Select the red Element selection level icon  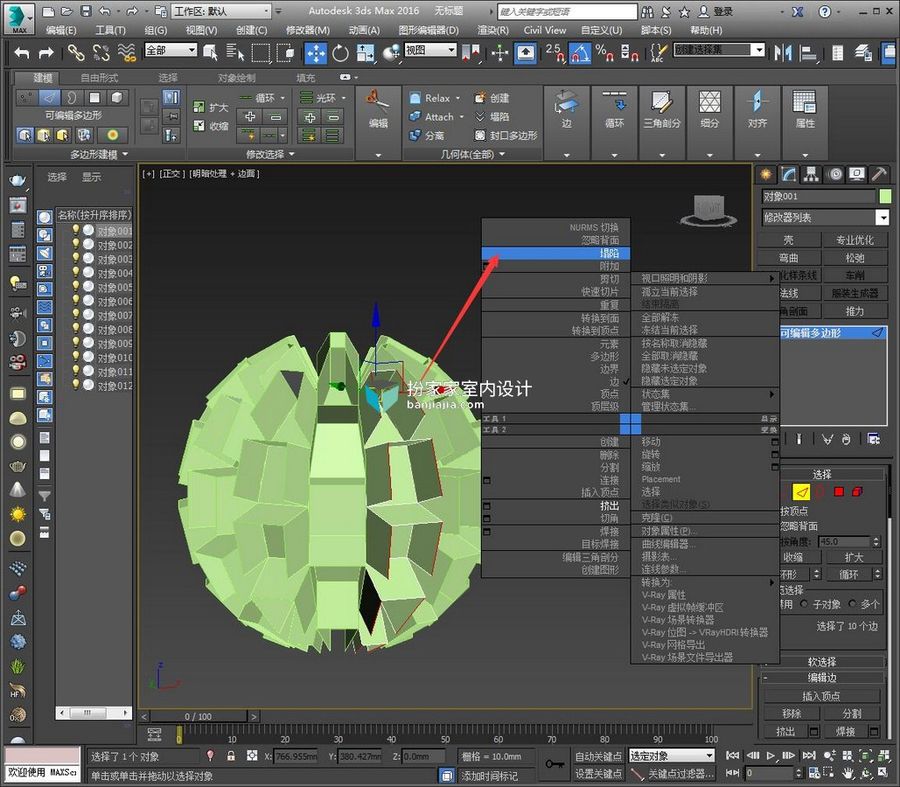pos(858,492)
